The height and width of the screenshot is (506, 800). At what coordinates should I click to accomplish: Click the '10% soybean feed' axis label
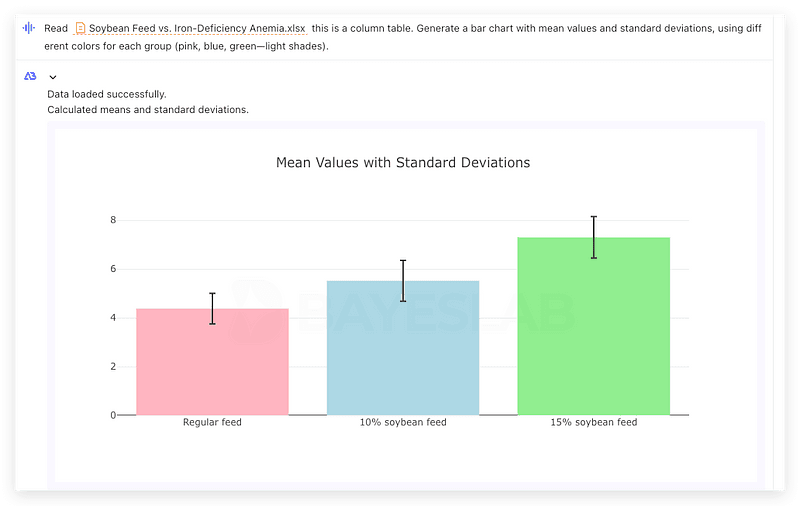(x=403, y=422)
